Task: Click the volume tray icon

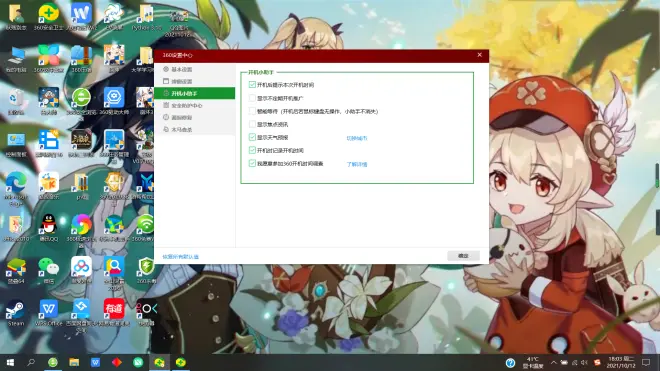Action: (584, 362)
